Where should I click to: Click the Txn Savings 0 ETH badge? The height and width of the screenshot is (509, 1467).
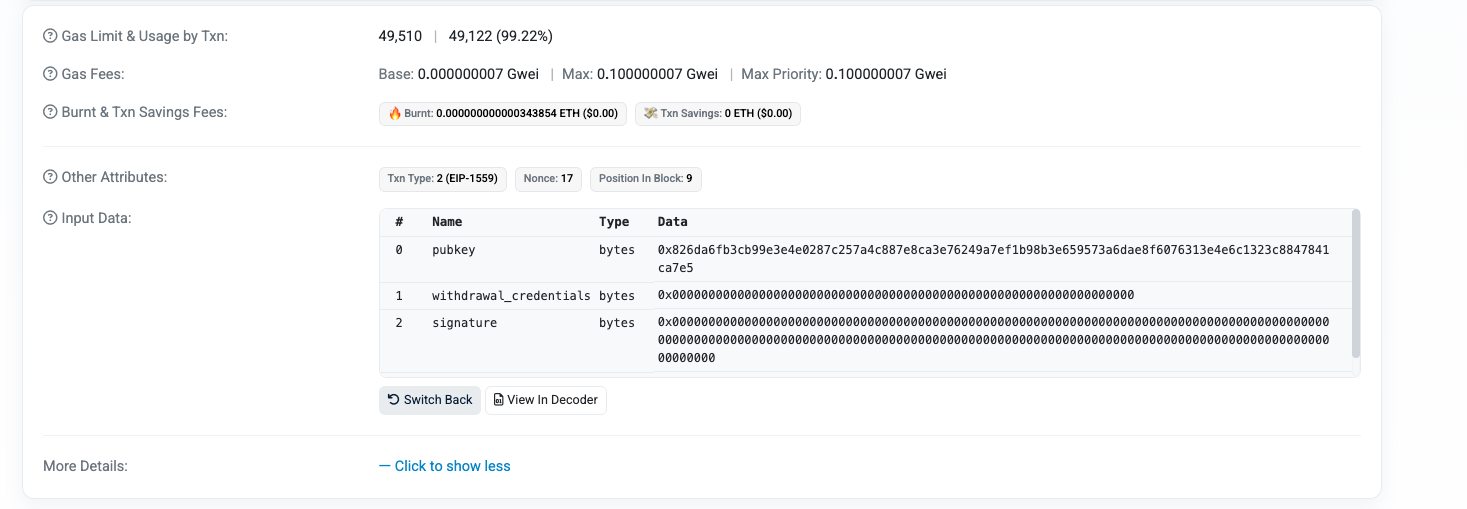pos(718,114)
